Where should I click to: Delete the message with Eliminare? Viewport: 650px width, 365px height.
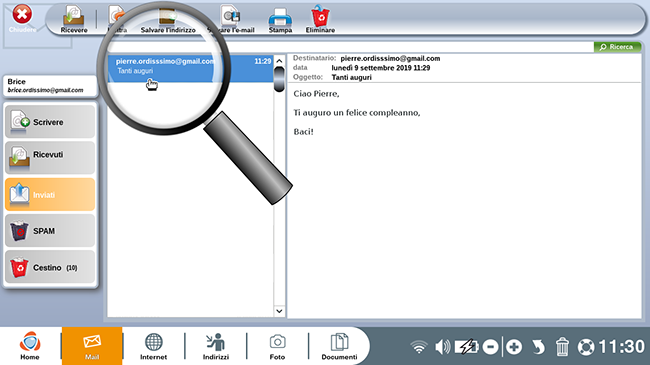tap(320, 19)
